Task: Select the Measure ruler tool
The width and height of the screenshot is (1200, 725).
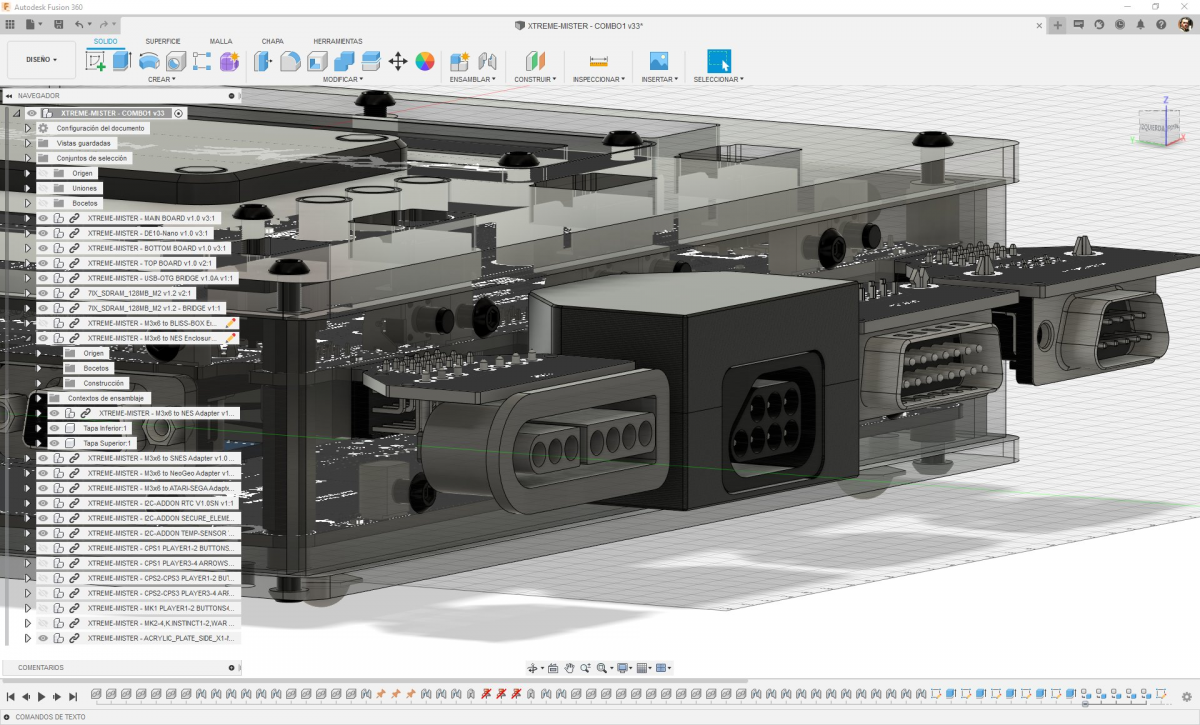Action: point(599,61)
